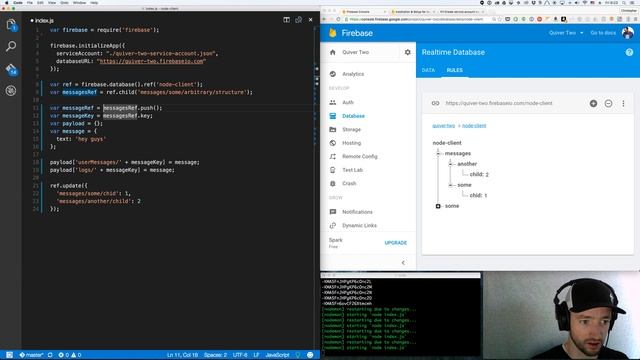Click the sync changes icon in status bar
Viewport: 640px width, 360px height.
pyautogui.click(x=50, y=355)
